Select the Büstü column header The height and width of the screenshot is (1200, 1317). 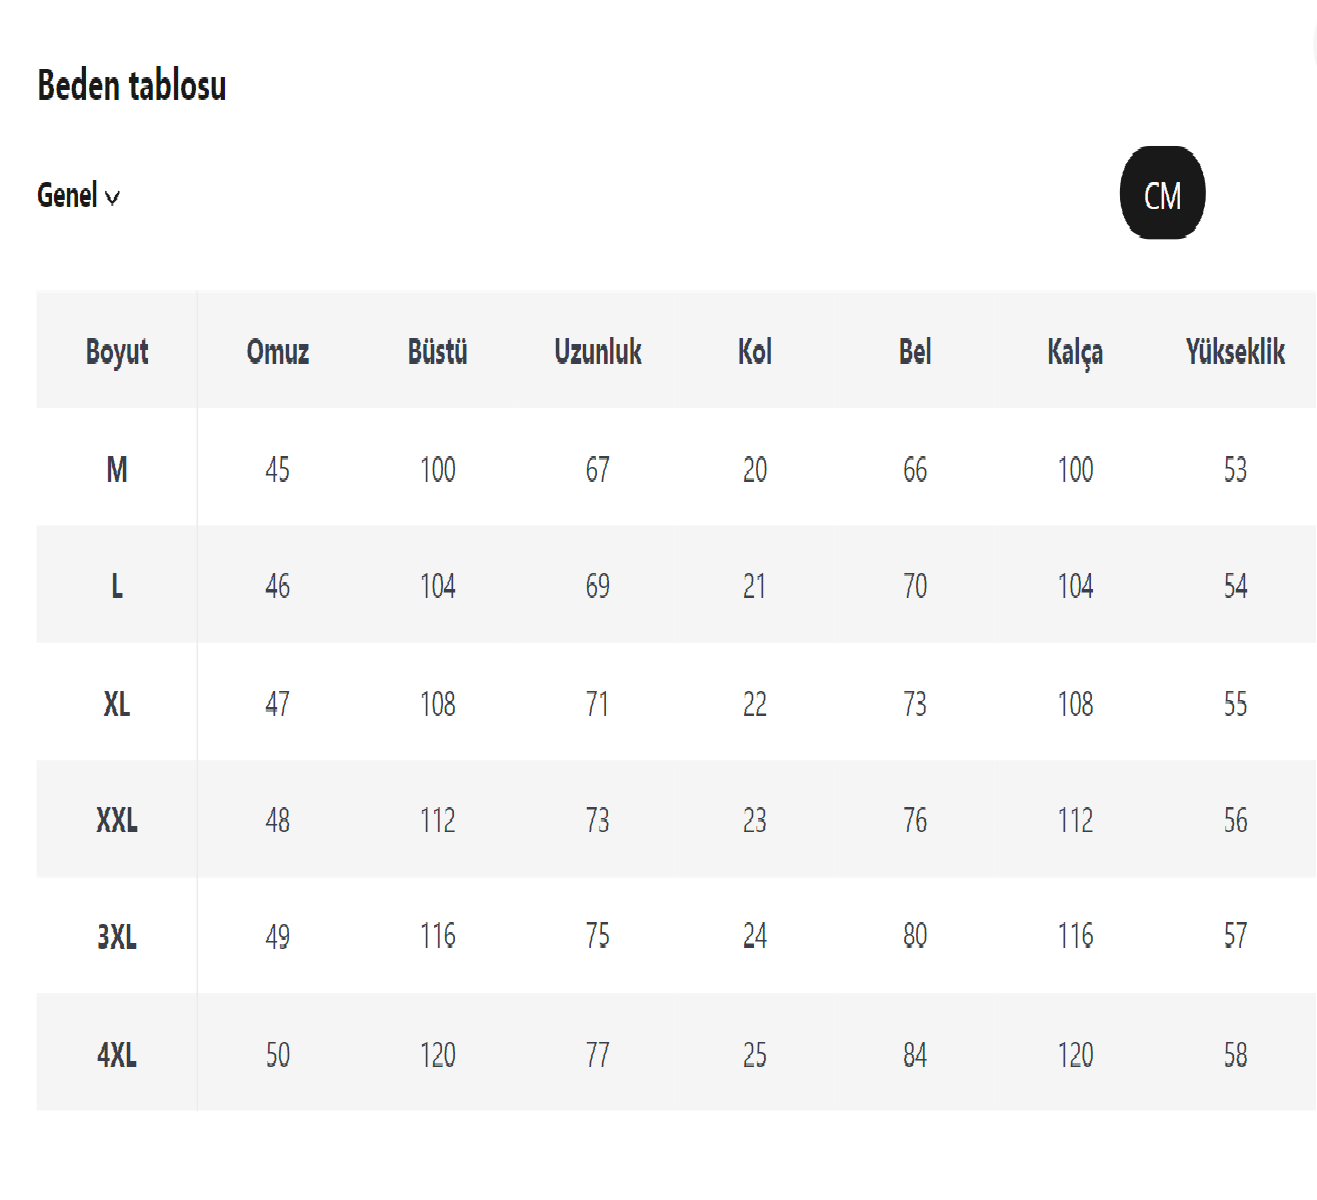438,352
